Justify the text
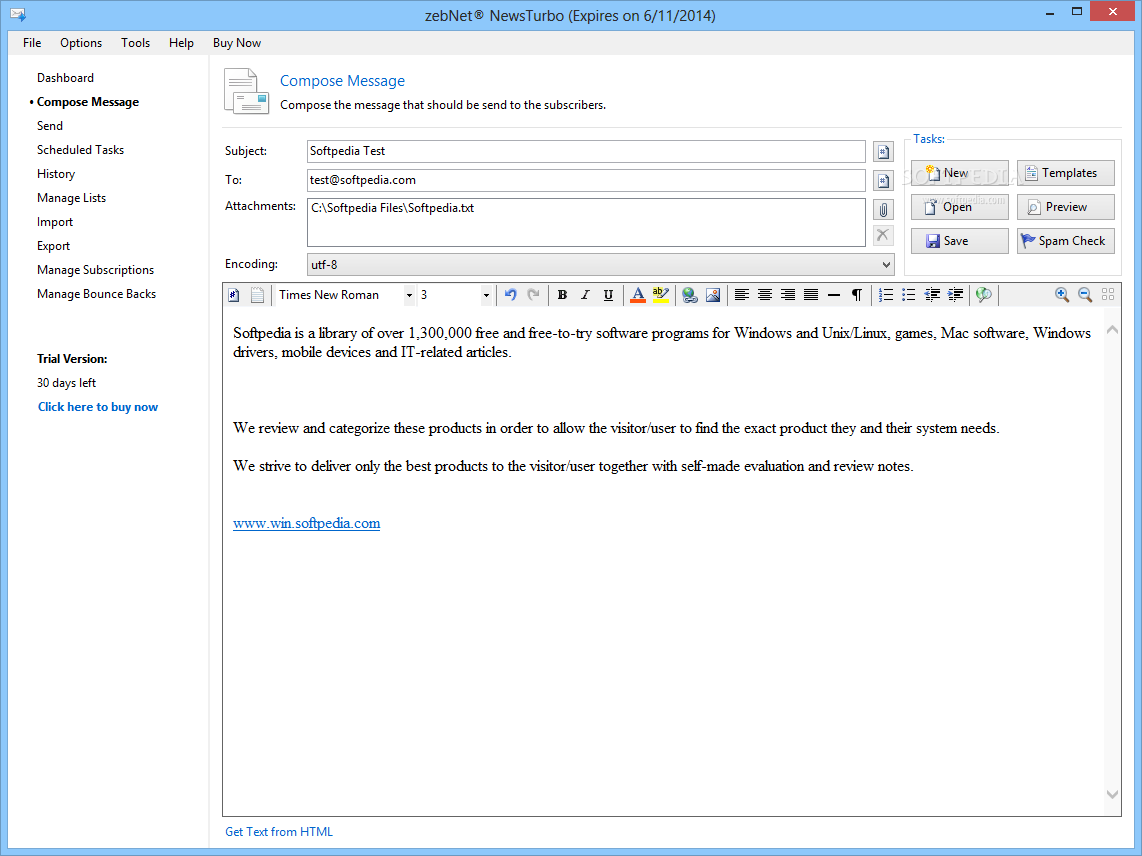 [x=811, y=294]
